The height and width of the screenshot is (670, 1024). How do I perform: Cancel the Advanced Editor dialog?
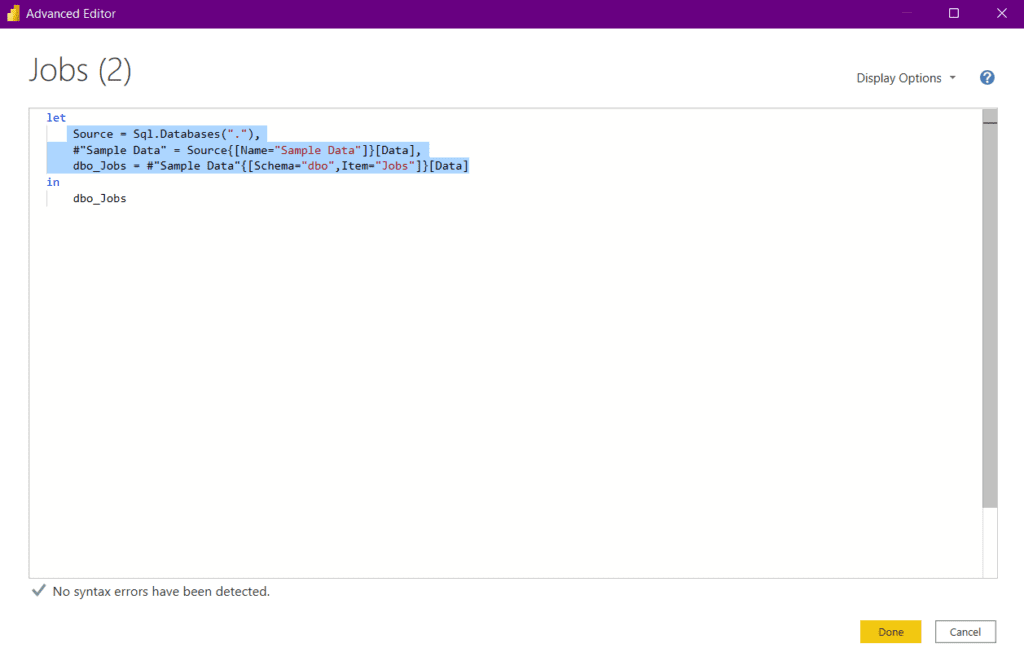[x=965, y=631]
